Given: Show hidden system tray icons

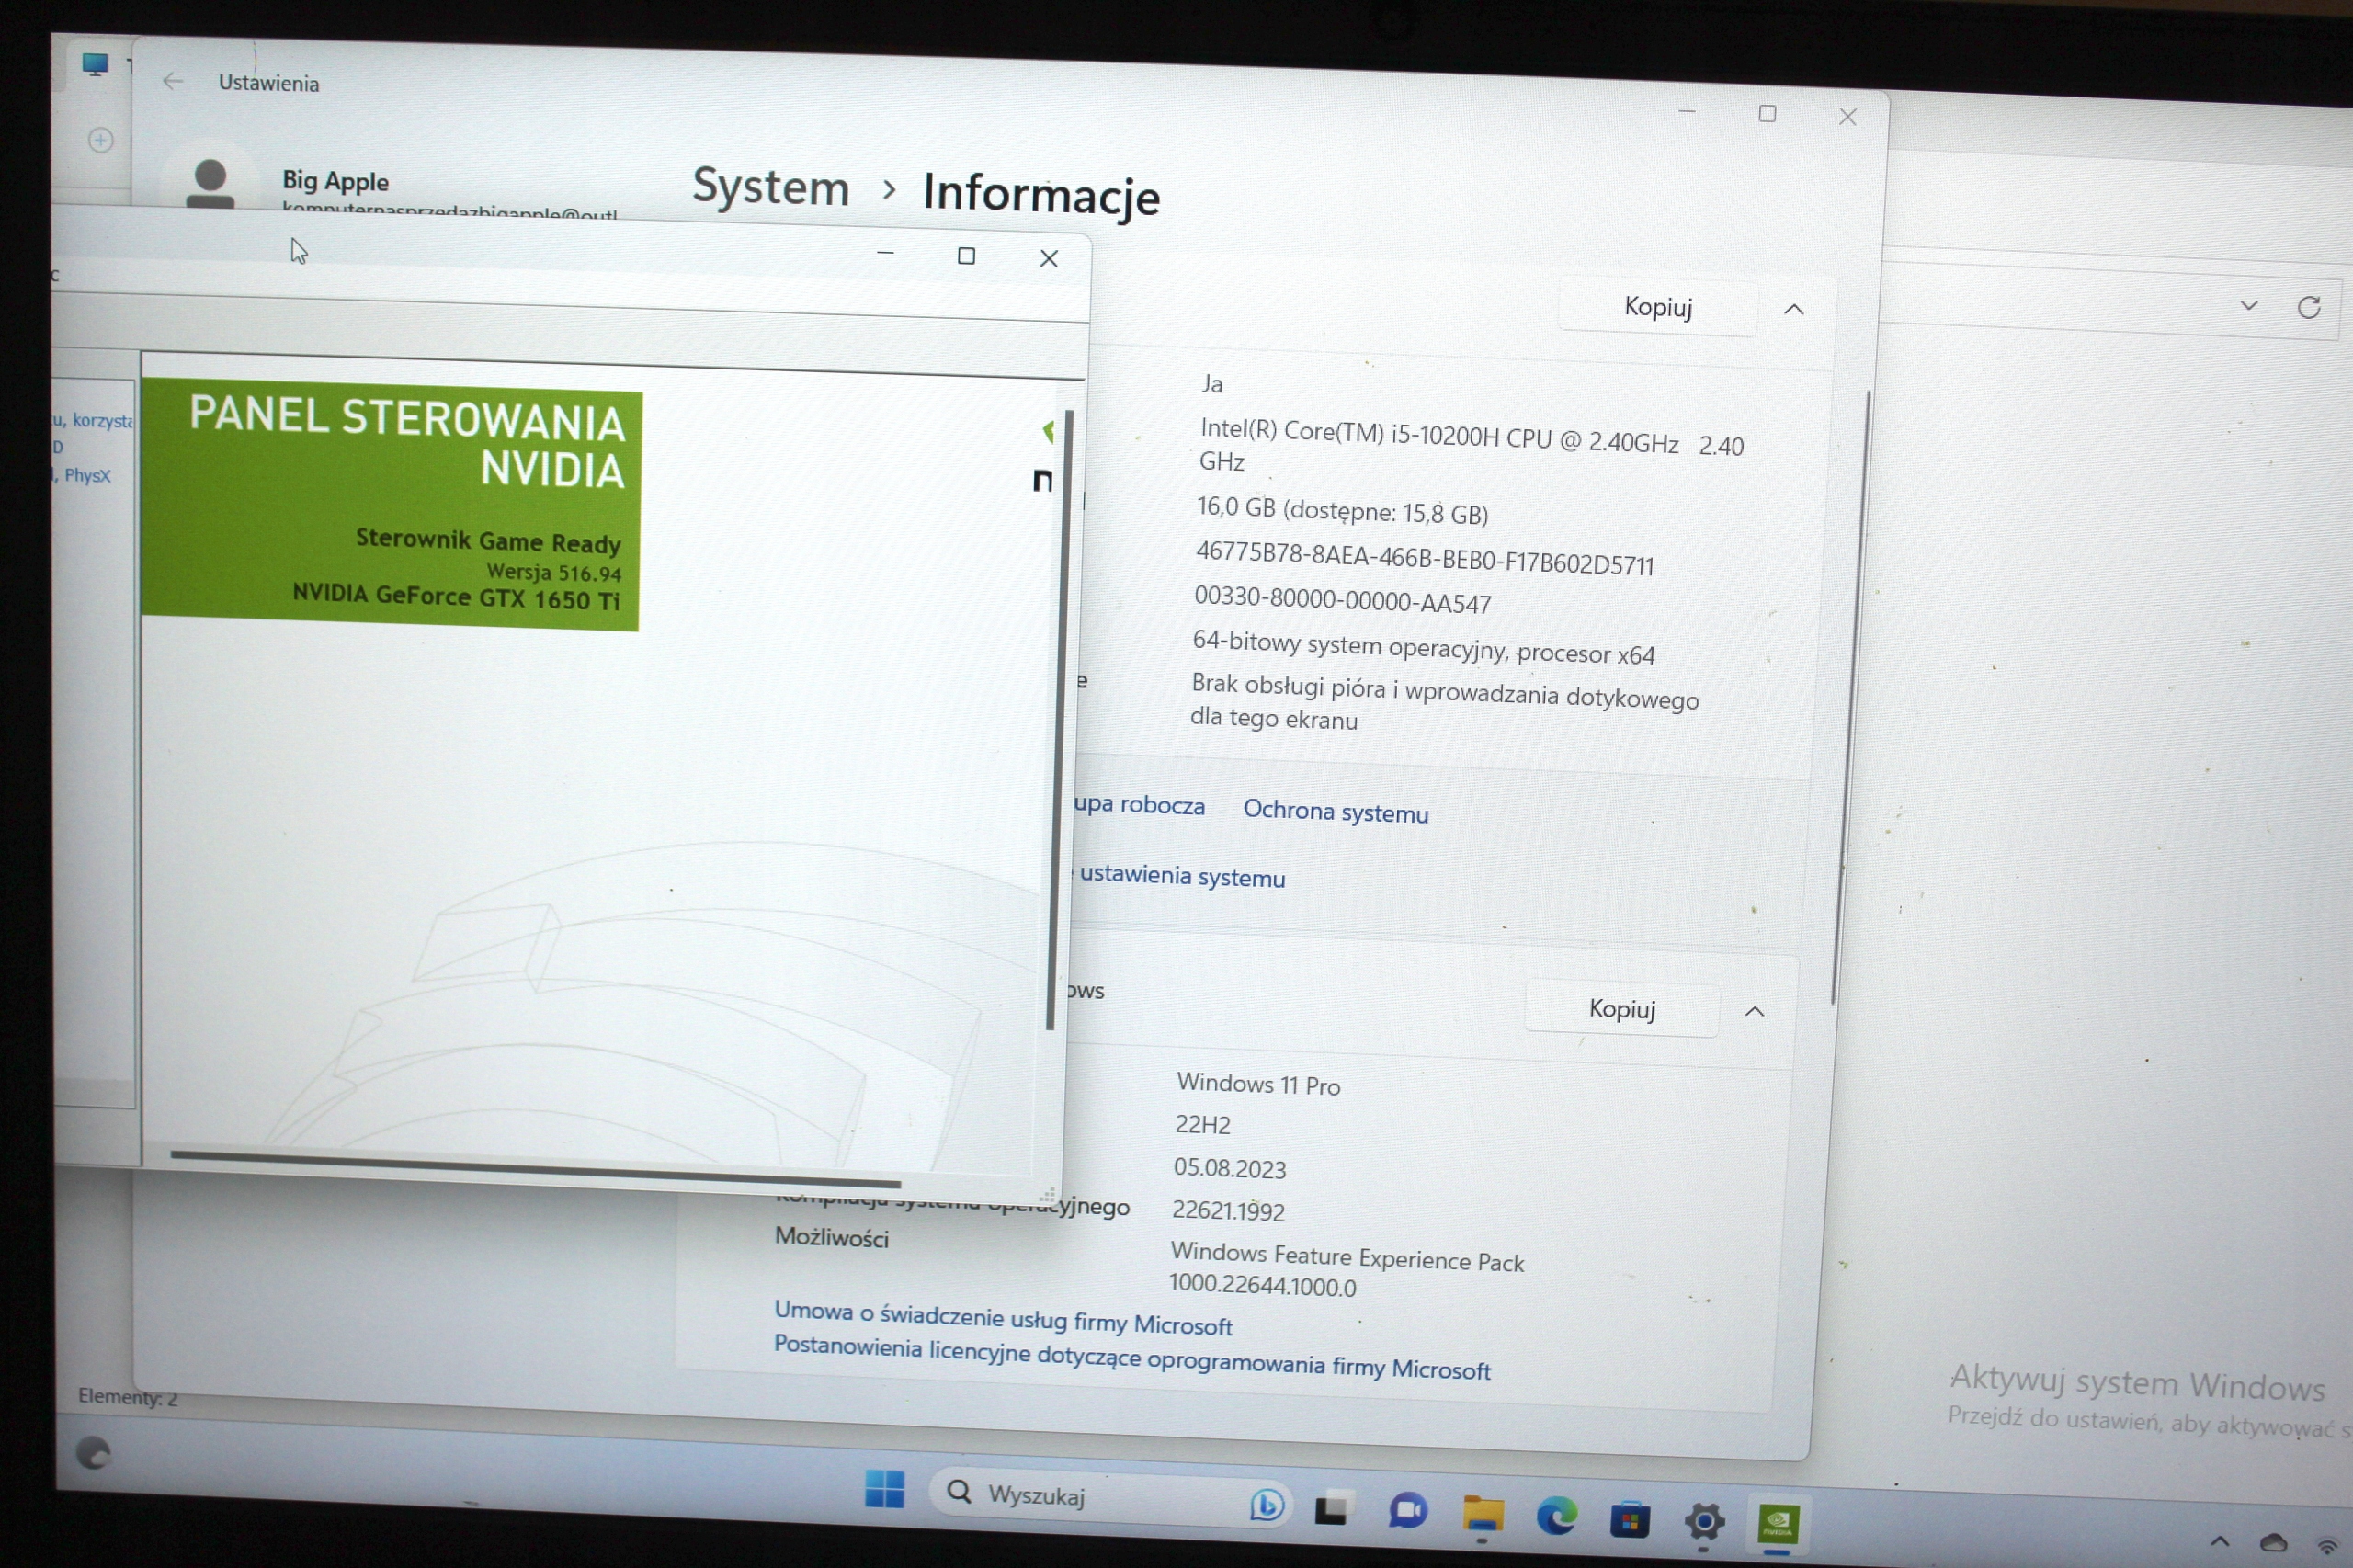Looking at the screenshot, I should 2219,1541.
